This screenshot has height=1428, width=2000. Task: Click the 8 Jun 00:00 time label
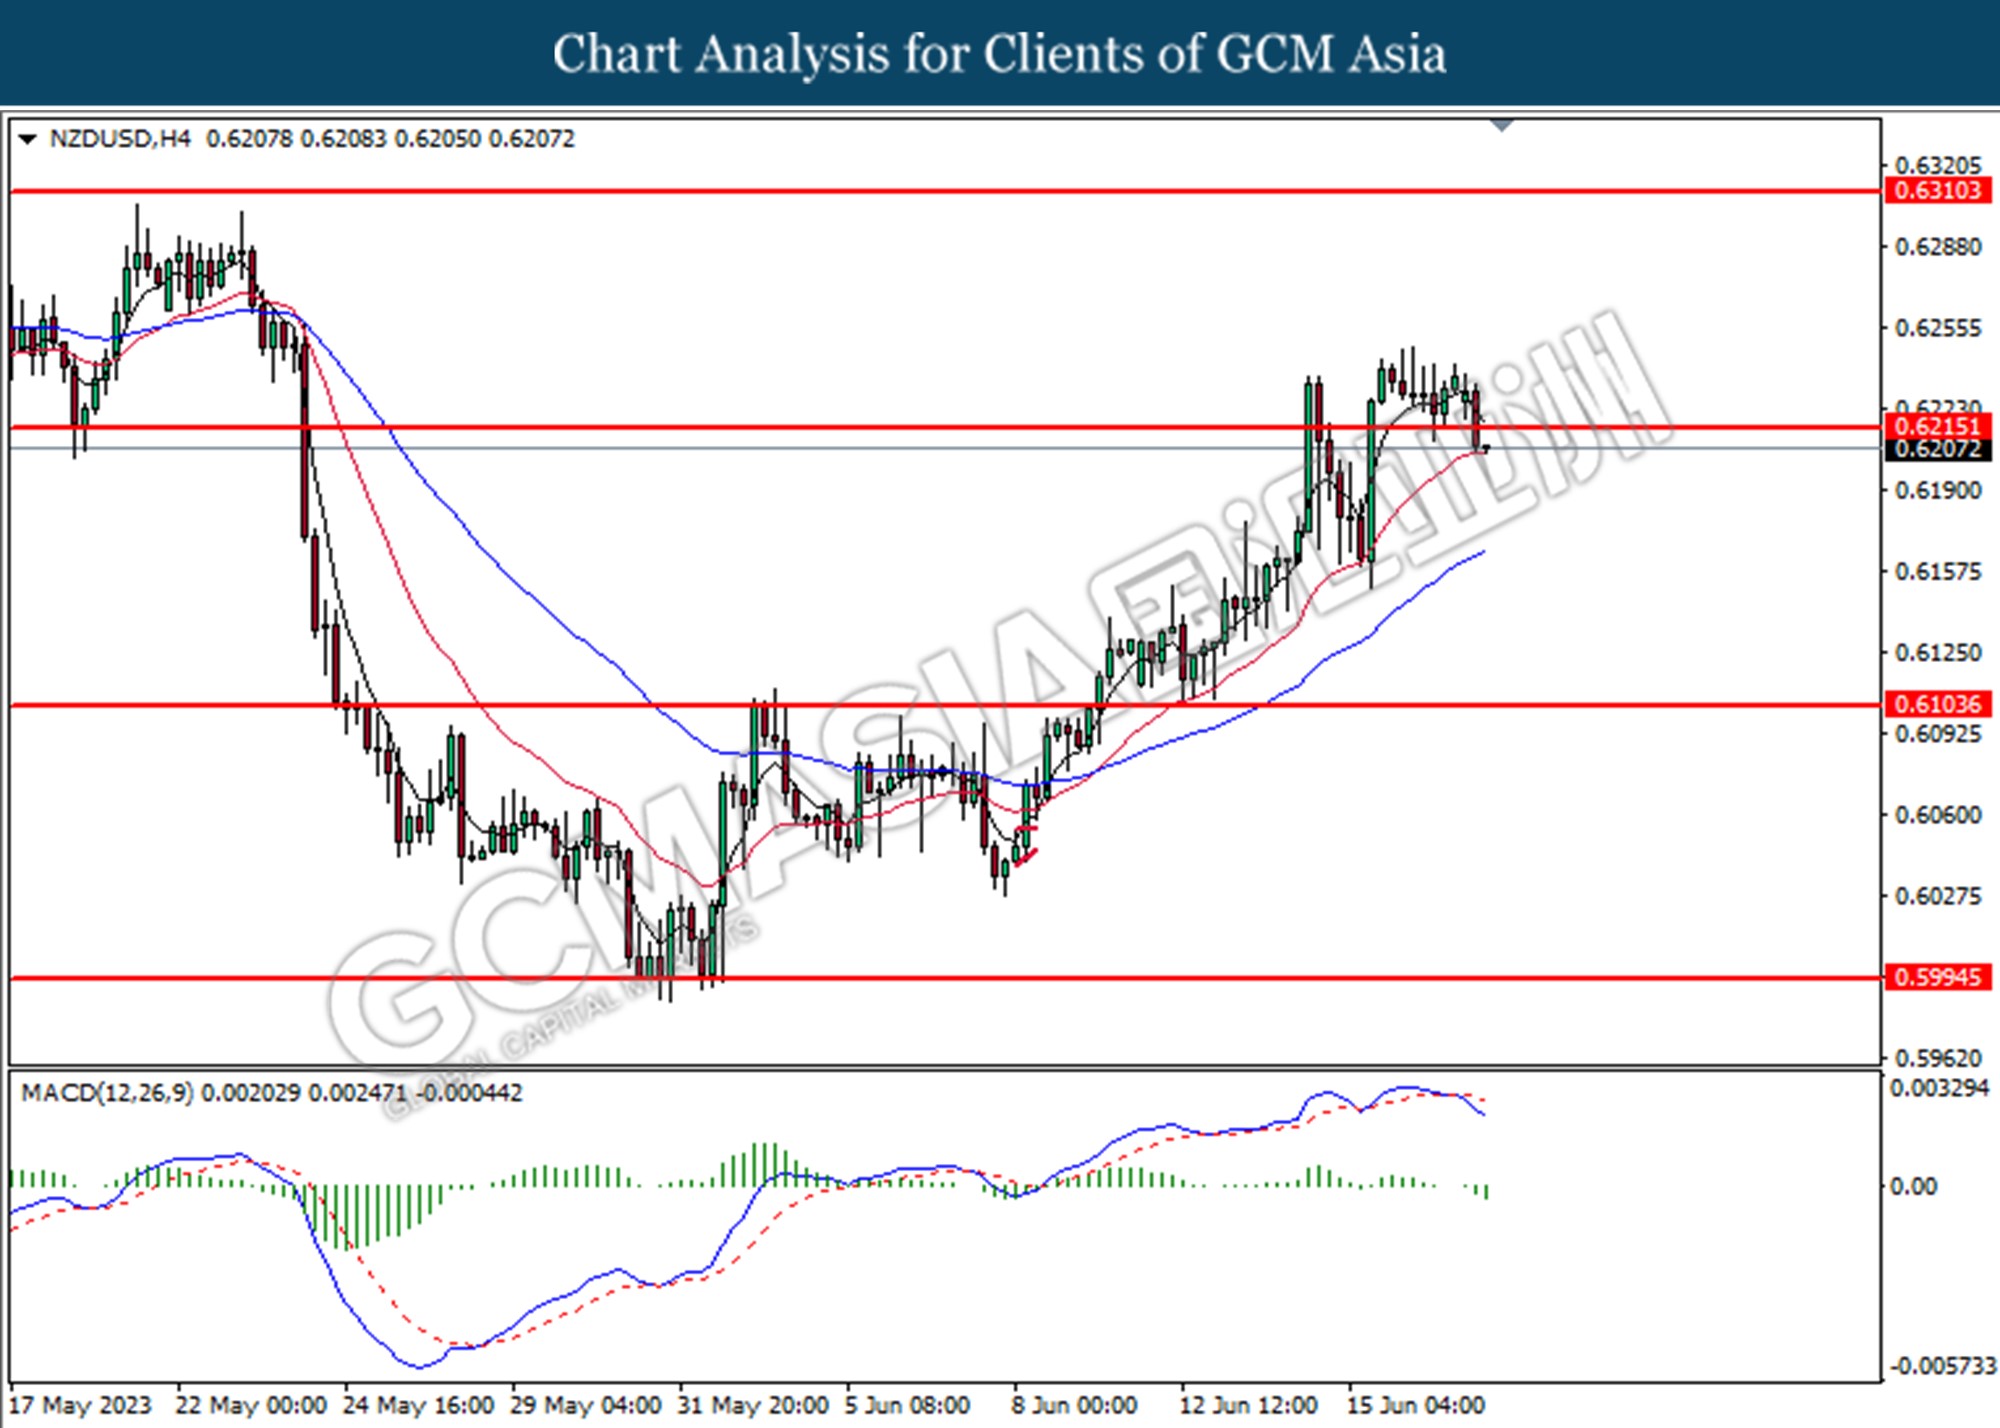coord(1075,1405)
